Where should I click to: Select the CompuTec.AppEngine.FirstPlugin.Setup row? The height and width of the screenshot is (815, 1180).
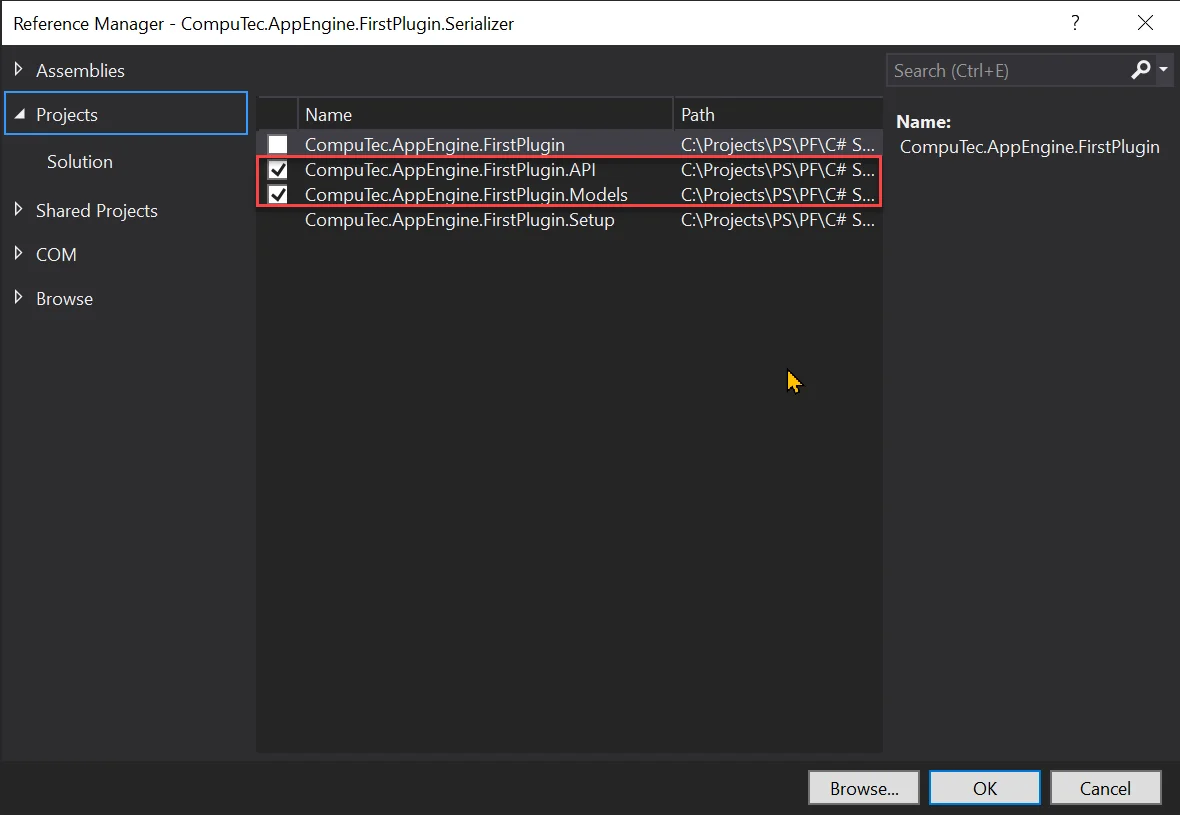coord(460,220)
